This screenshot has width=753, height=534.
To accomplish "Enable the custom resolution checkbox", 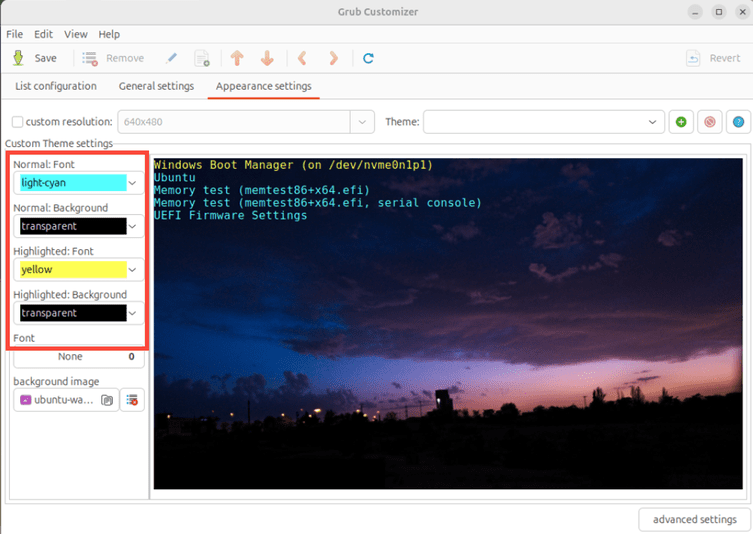I will click(x=17, y=122).
